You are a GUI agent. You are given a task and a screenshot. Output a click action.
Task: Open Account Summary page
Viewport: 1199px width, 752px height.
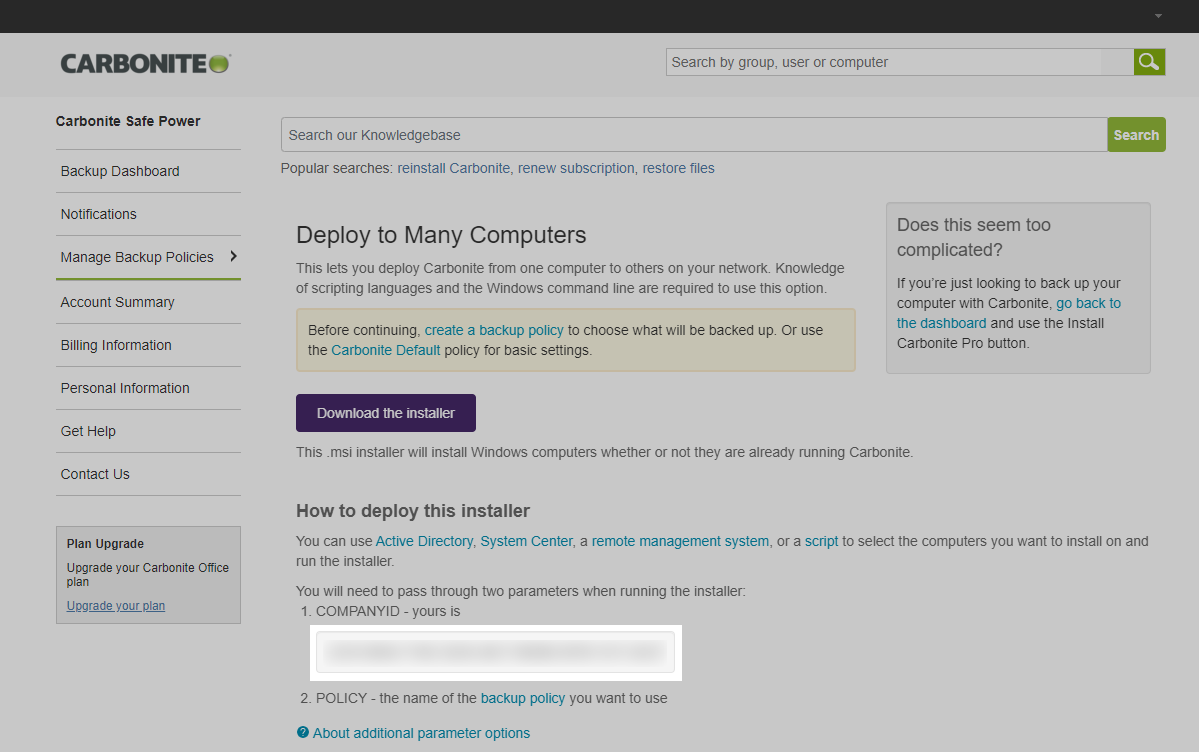tap(117, 302)
